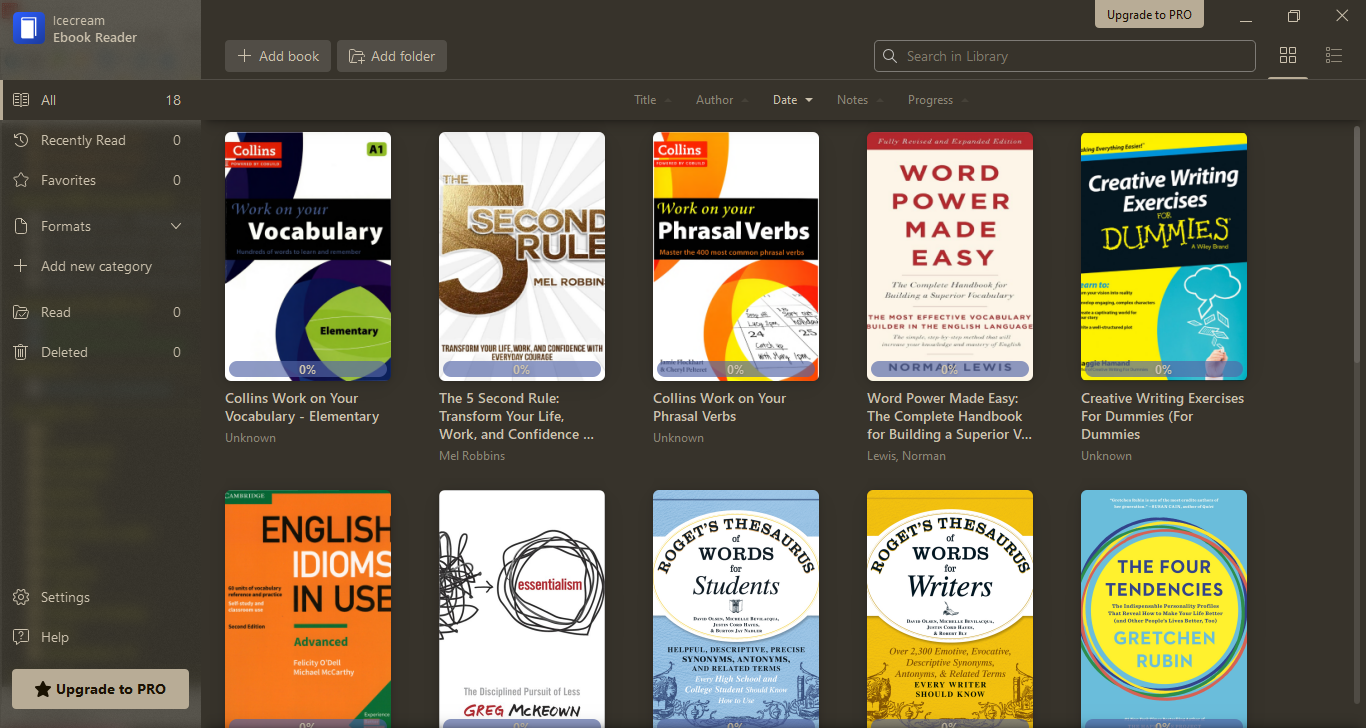This screenshot has height=728, width=1366.
Task: Click title 'The 5 Second Rule: Transform Your Life'
Action: point(516,416)
